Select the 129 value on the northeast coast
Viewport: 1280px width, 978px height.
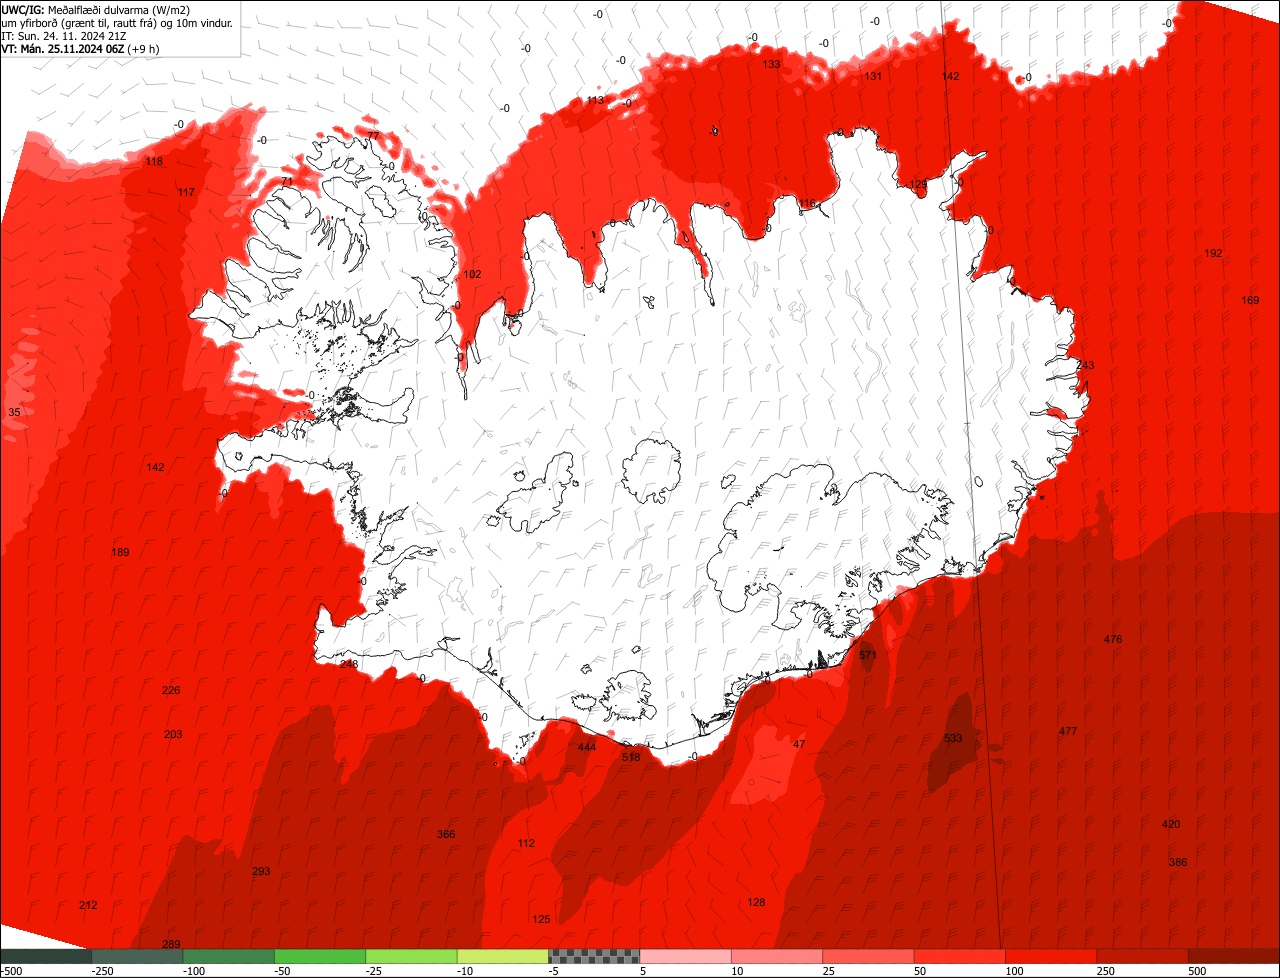(x=918, y=184)
